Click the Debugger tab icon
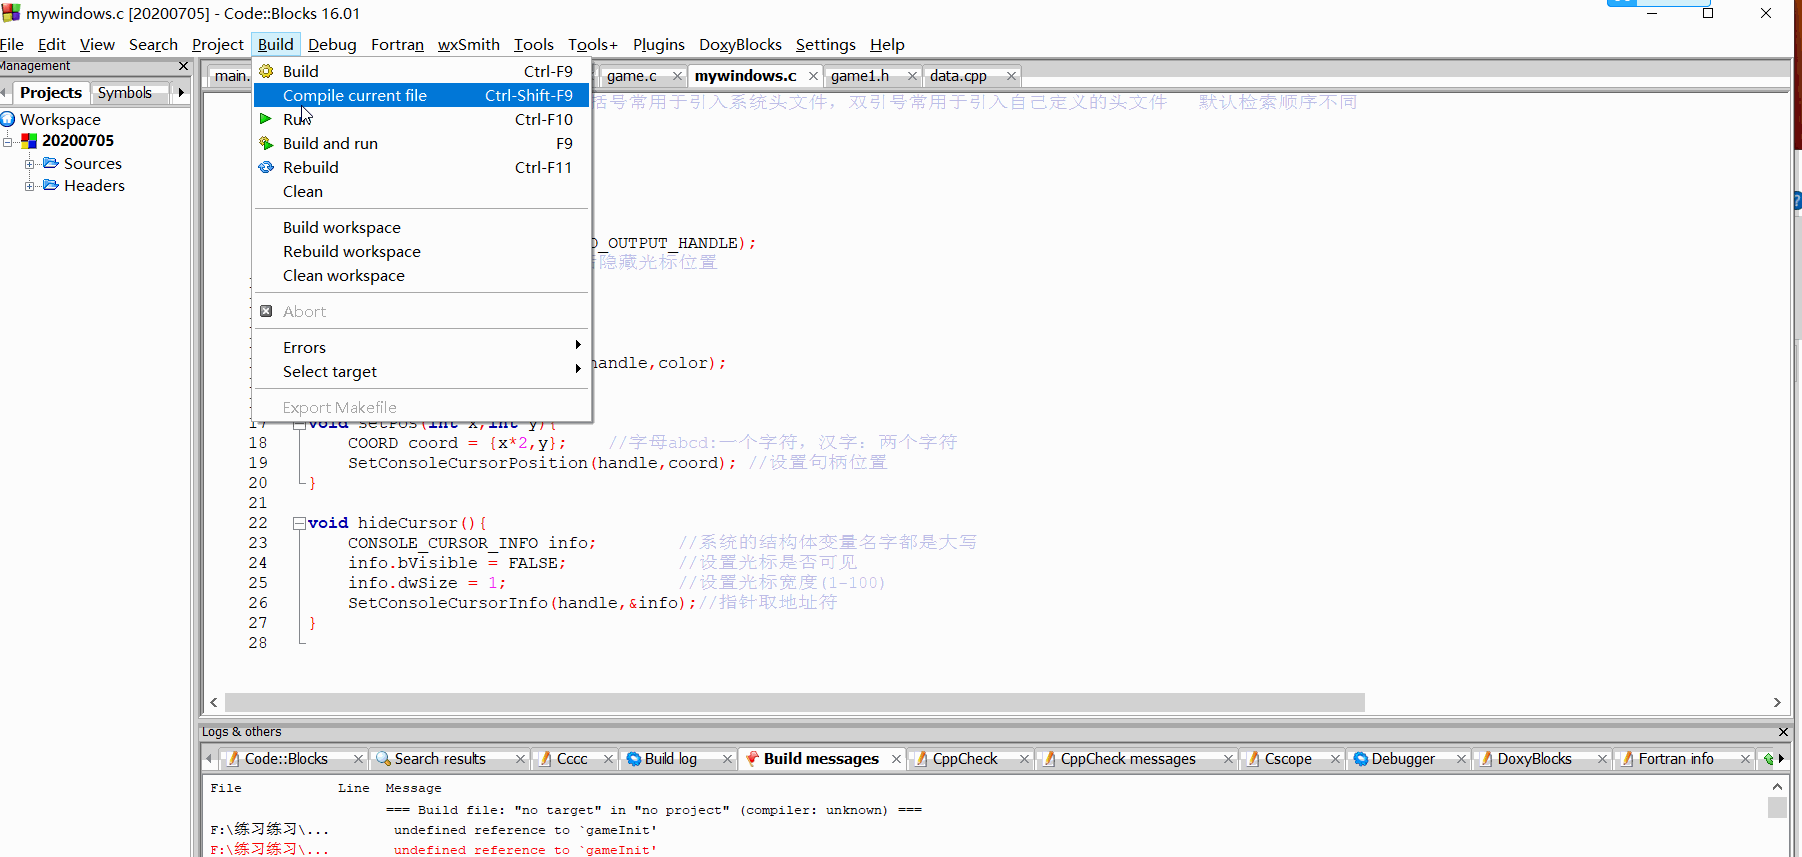The width and height of the screenshot is (1802, 857). click(x=1361, y=759)
